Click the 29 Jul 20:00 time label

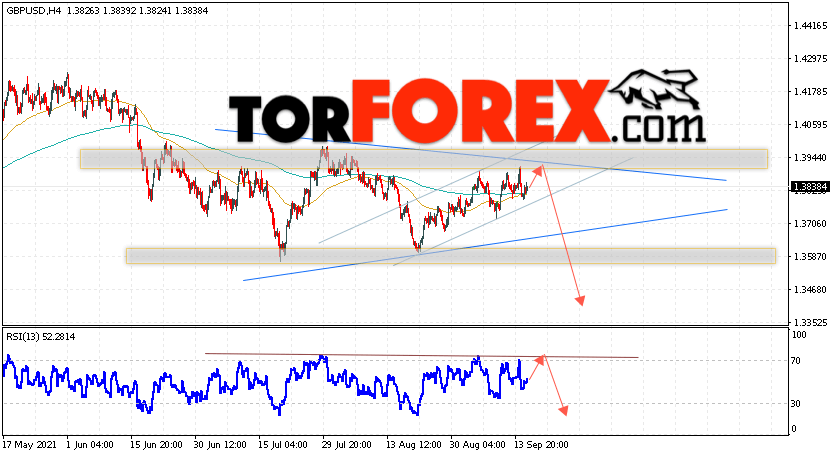(347, 444)
